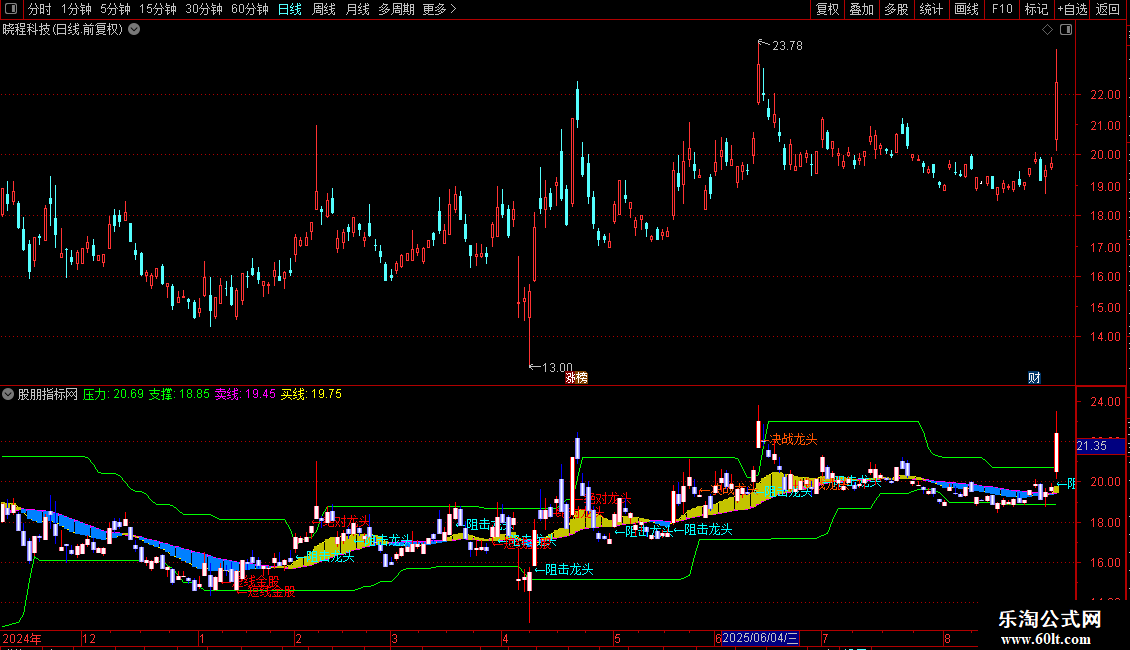This screenshot has height=650, width=1130.
Task: Click the 22.00 price axis label
Action: (x=1105, y=94)
